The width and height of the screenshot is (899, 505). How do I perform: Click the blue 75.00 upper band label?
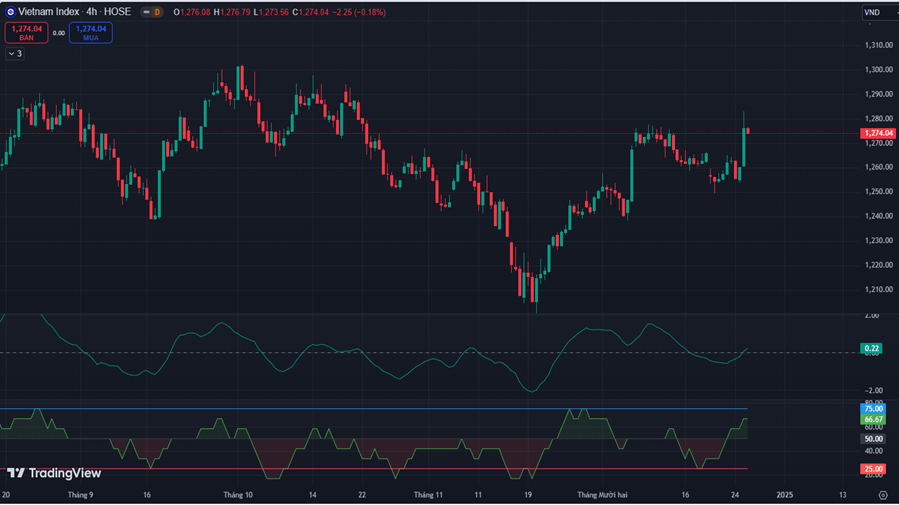[x=872, y=409]
